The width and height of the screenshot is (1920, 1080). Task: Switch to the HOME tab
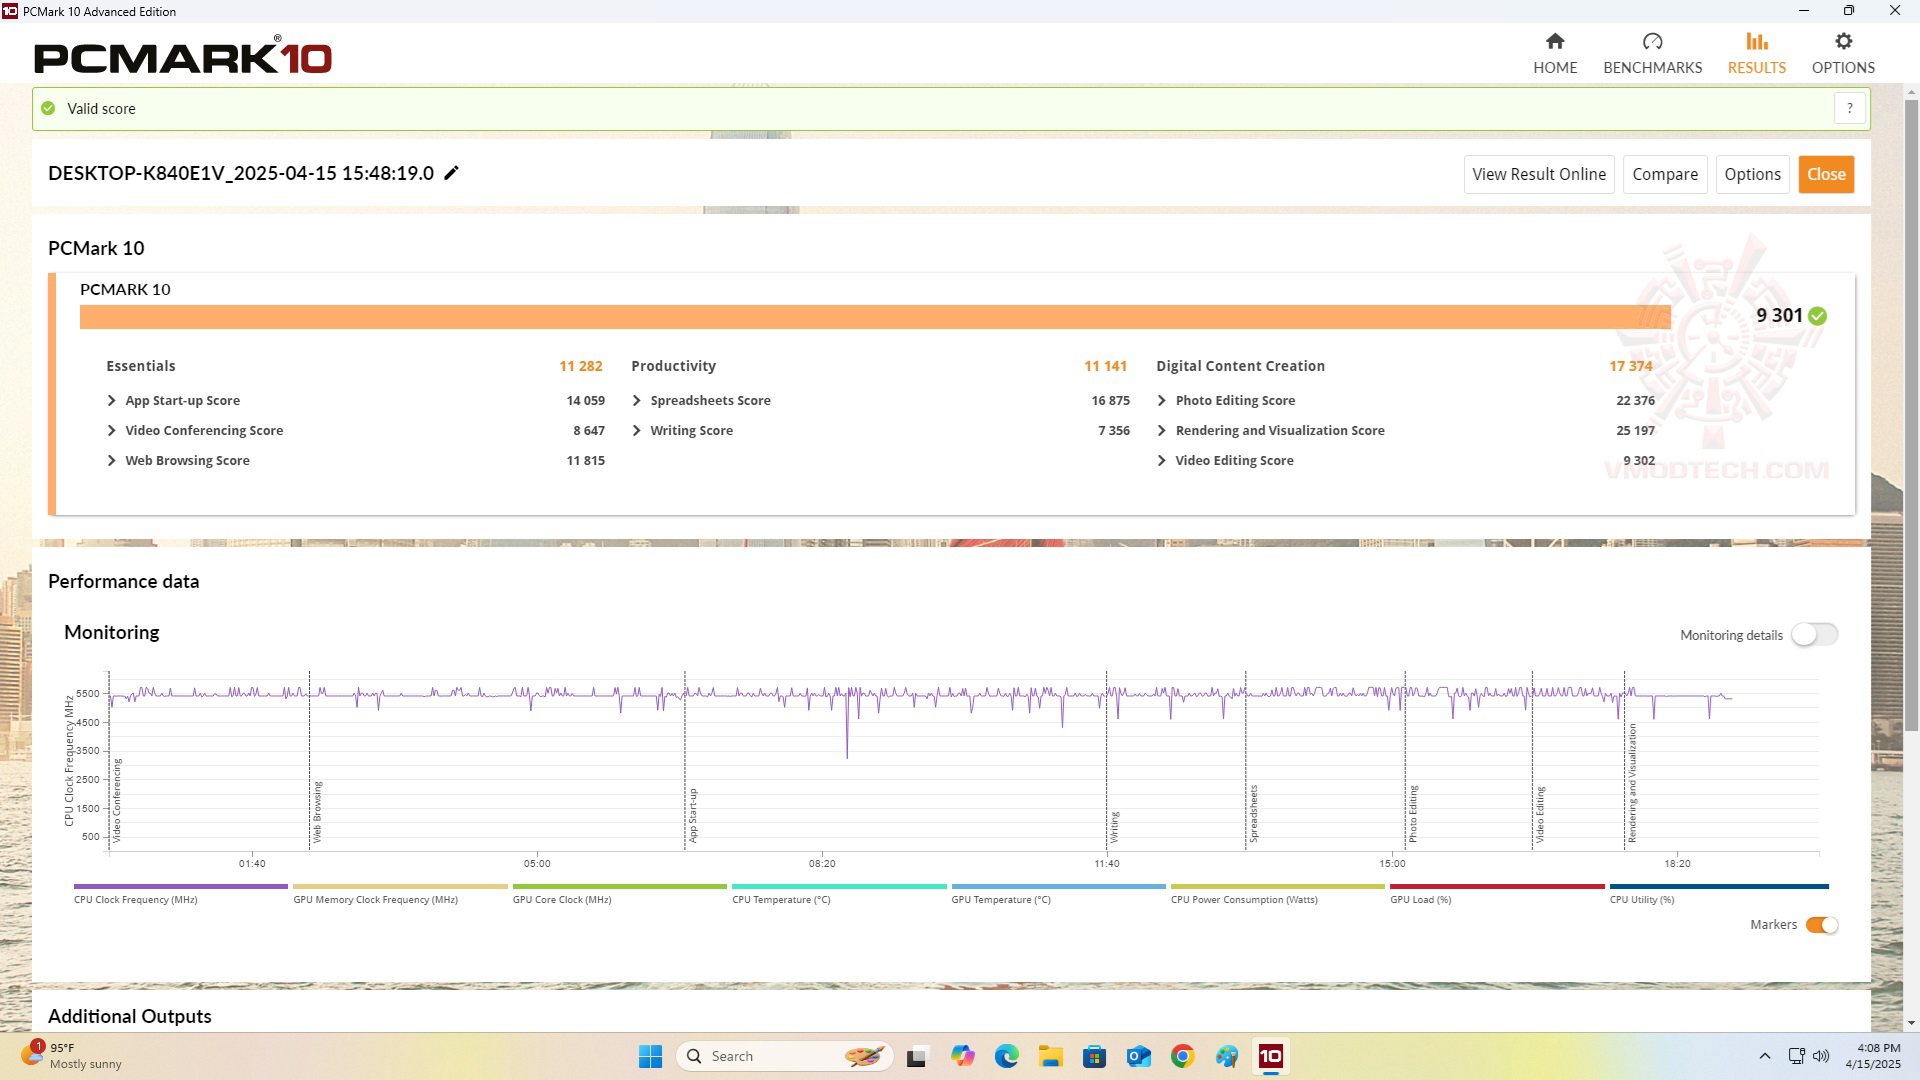click(1555, 52)
